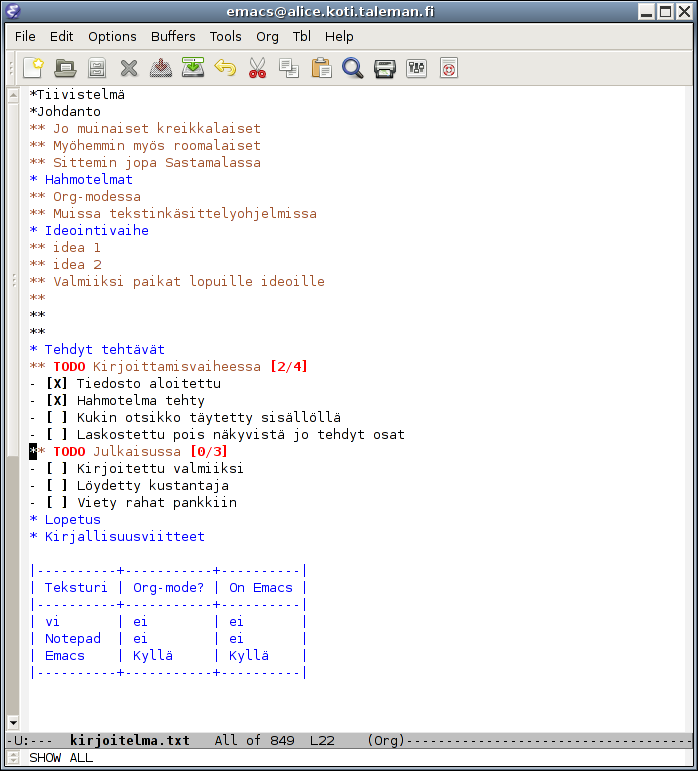Open Help using the lifebuoy icon
This screenshot has height=771, width=698.
[449, 68]
